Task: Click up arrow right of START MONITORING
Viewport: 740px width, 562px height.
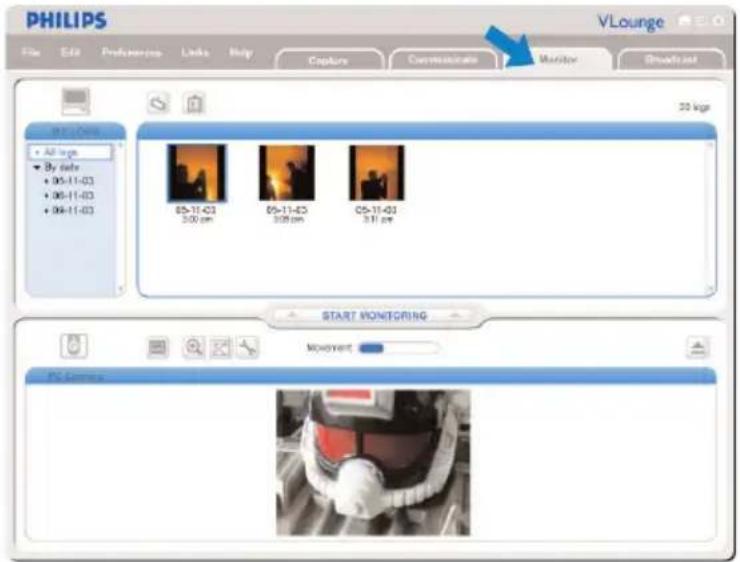Action: [x=455, y=315]
